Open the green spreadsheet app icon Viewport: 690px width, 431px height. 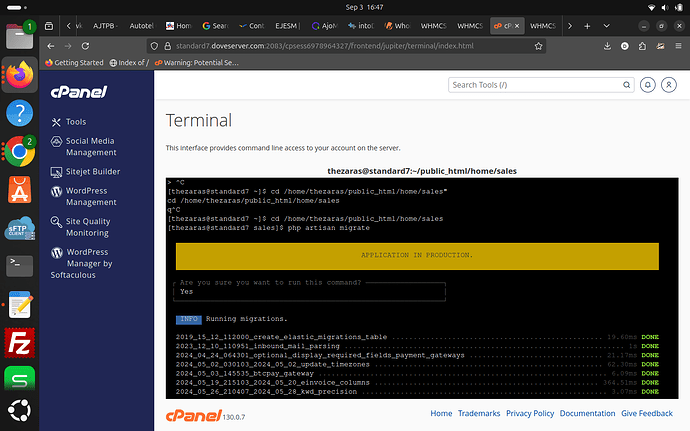(19, 379)
